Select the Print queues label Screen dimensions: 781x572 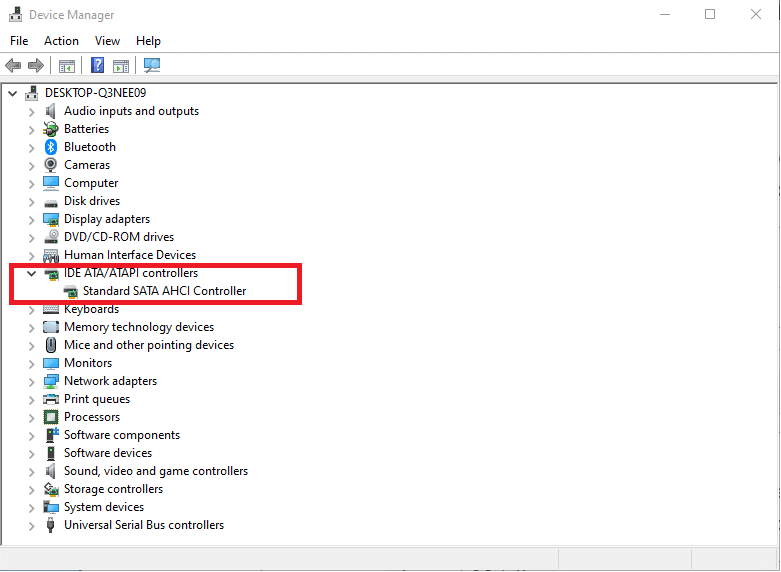click(x=97, y=399)
